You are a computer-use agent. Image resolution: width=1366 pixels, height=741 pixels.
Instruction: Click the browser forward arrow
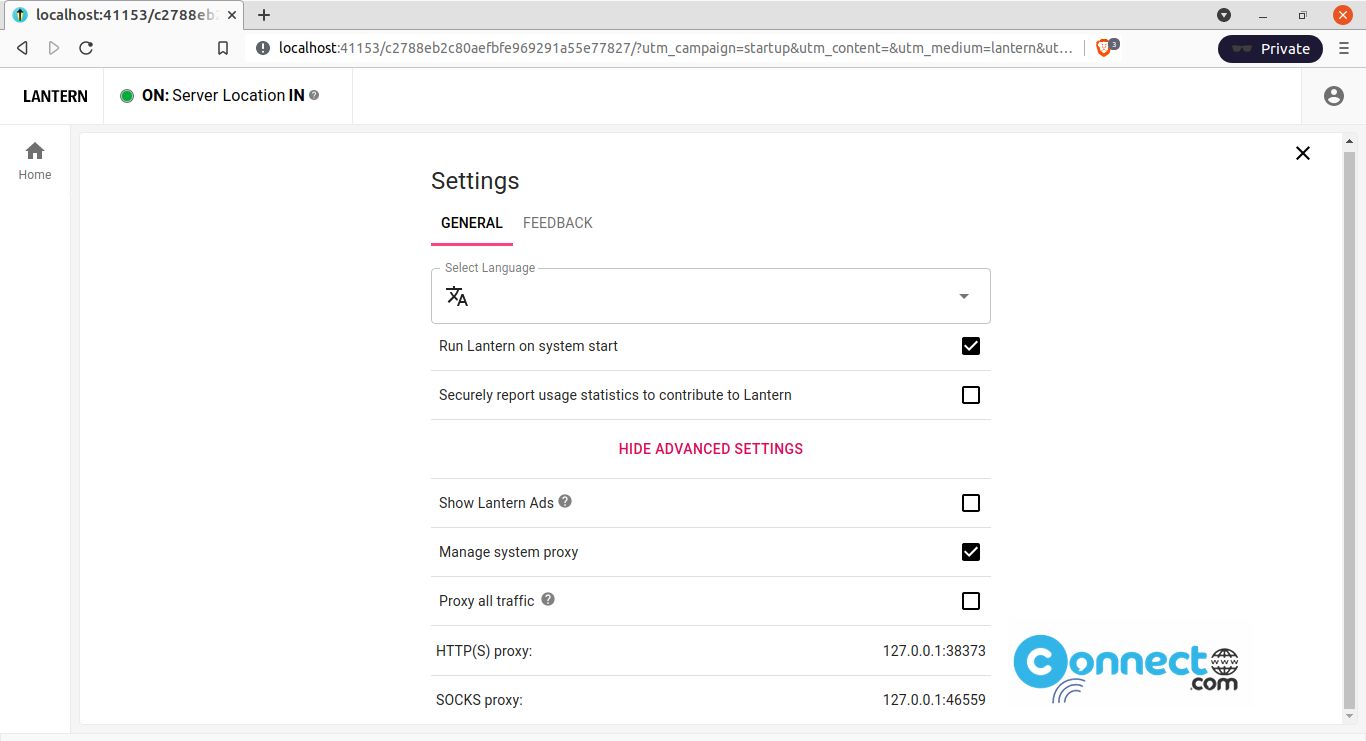pos(54,48)
